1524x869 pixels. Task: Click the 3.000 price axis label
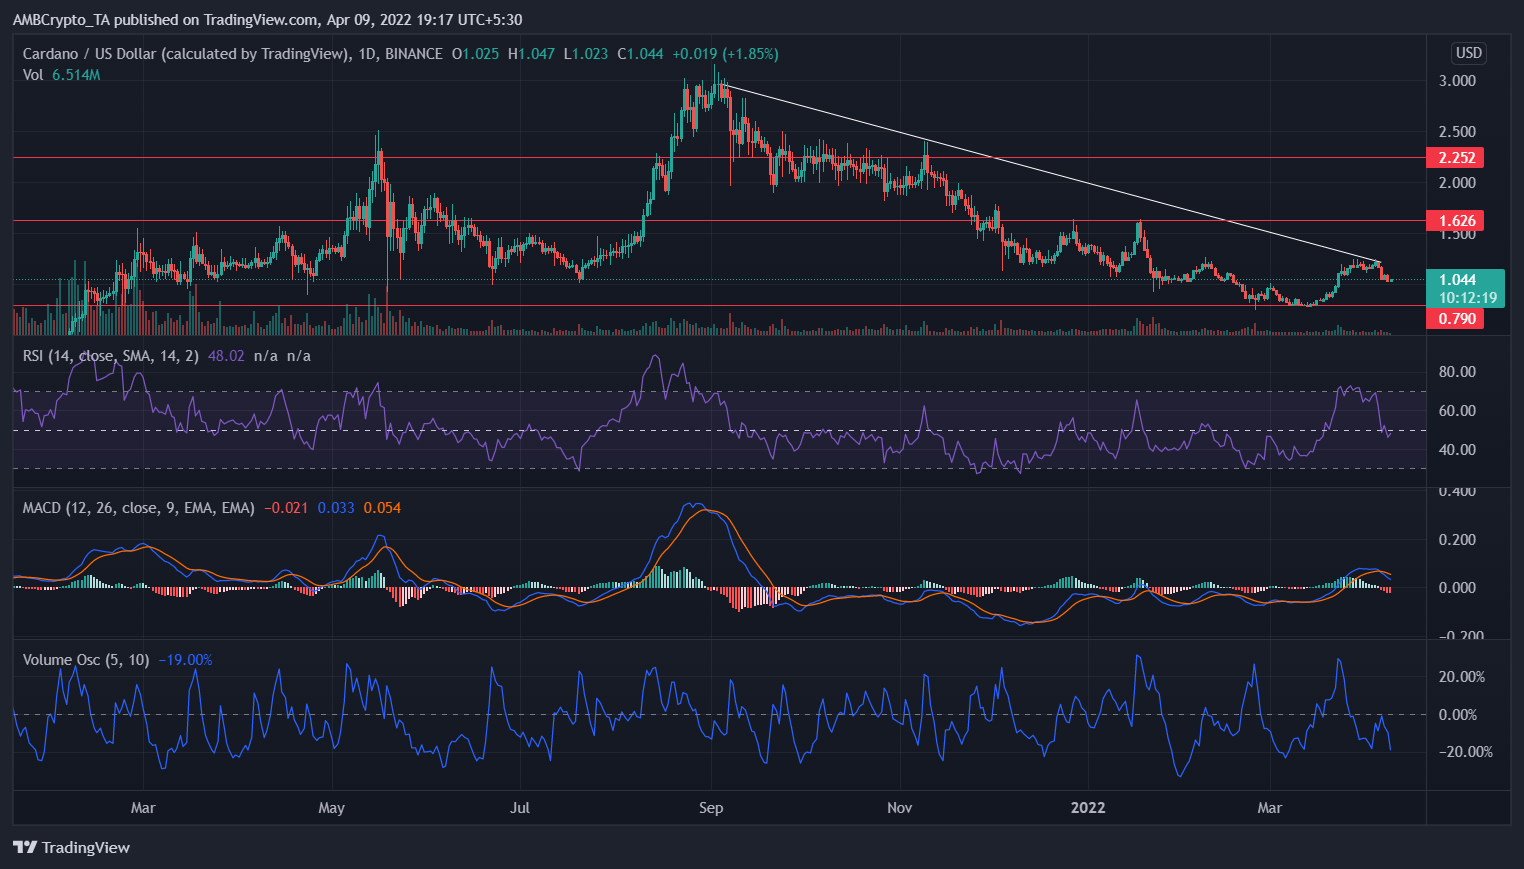pyautogui.click(x=1457, y=81)
